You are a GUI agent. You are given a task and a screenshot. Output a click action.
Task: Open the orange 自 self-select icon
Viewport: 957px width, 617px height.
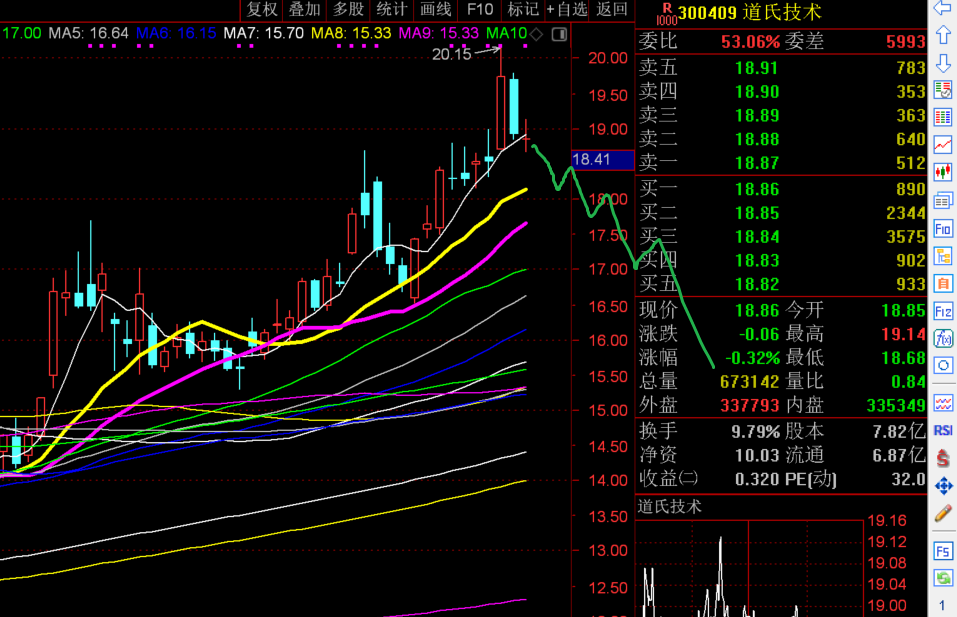coord(943,284)
